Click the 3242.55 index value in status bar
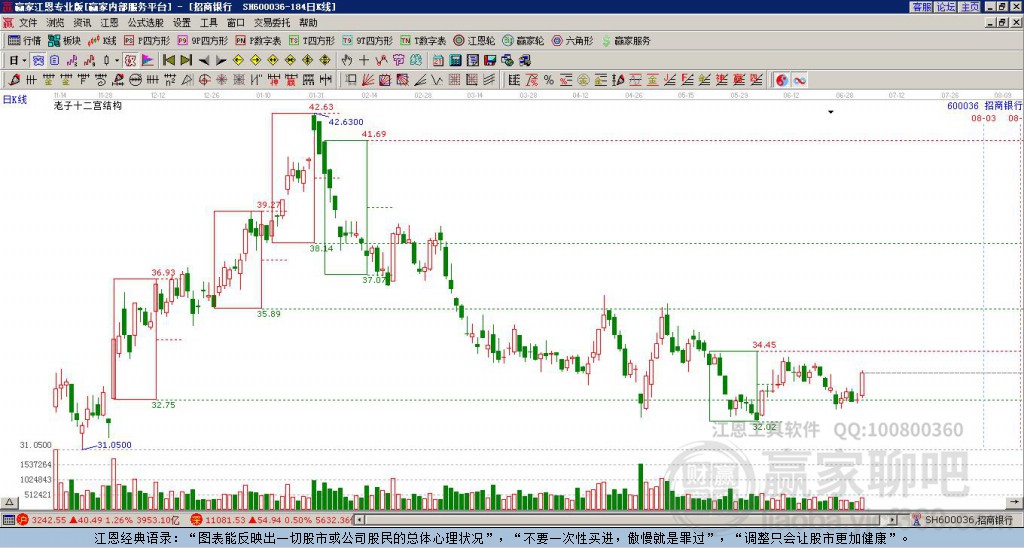1024x548 pixels. [x=50, y=520]
